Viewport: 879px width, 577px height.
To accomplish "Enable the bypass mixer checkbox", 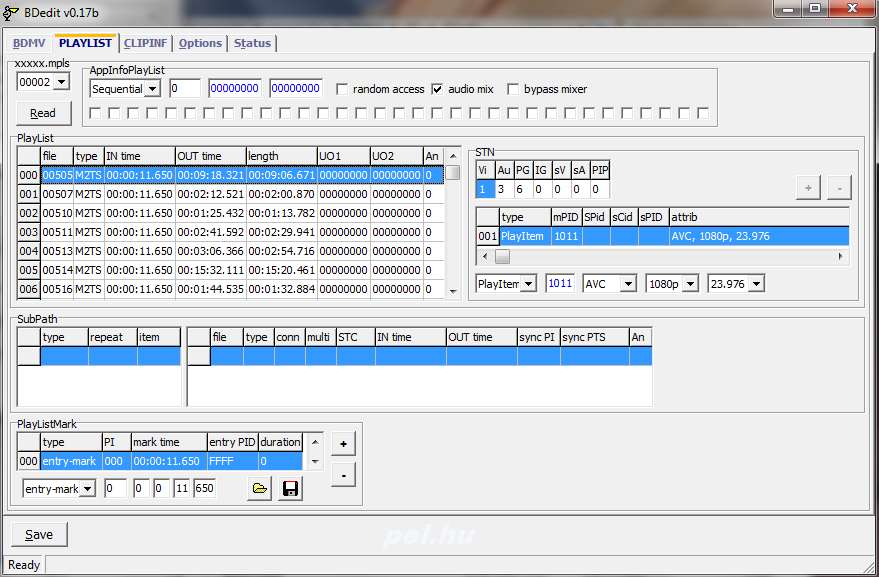I will coord(514,89).
